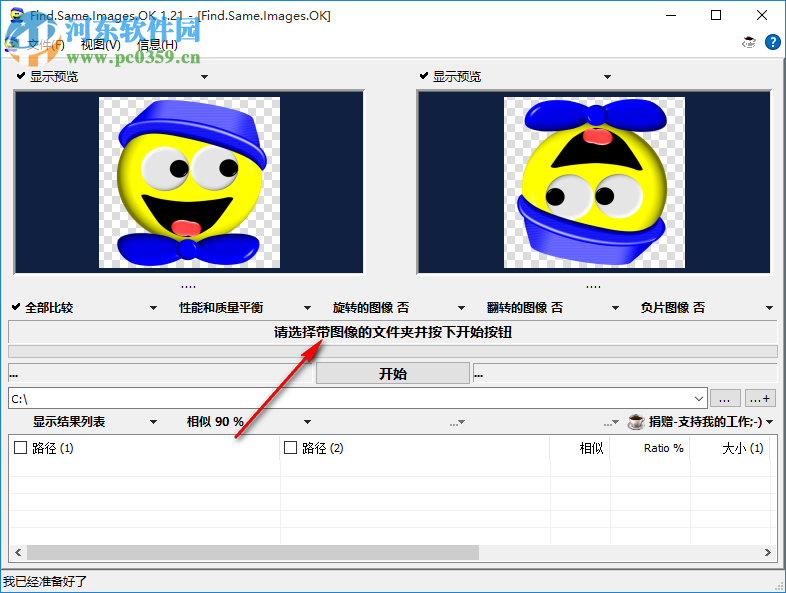Click the progress bar below the banner
This screenshot has height=593, width=786.
coord(392,351)
